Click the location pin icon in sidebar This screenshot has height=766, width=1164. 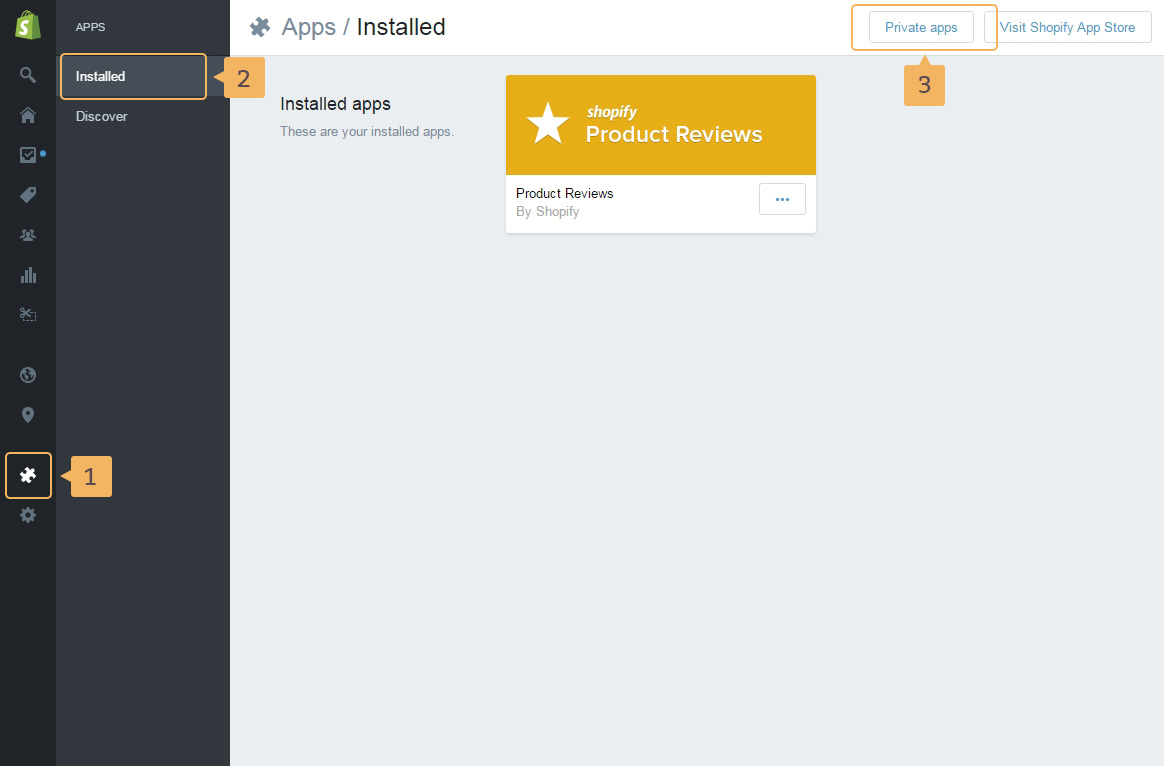28,415
